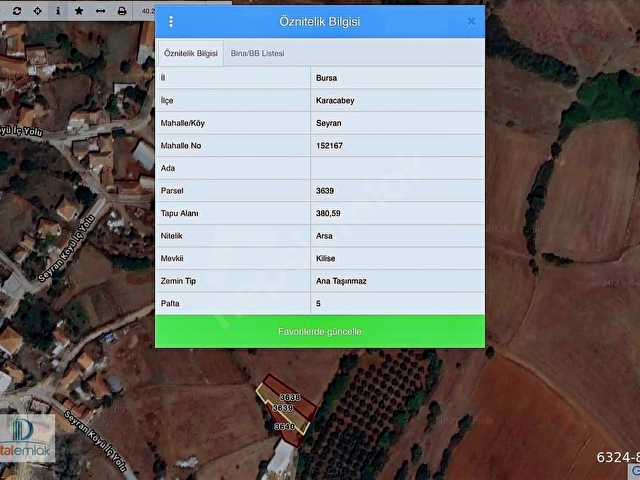Screen dimensions: 640x480
Task: Click highlighted parcel 3639 label on map
Action: 283,408
